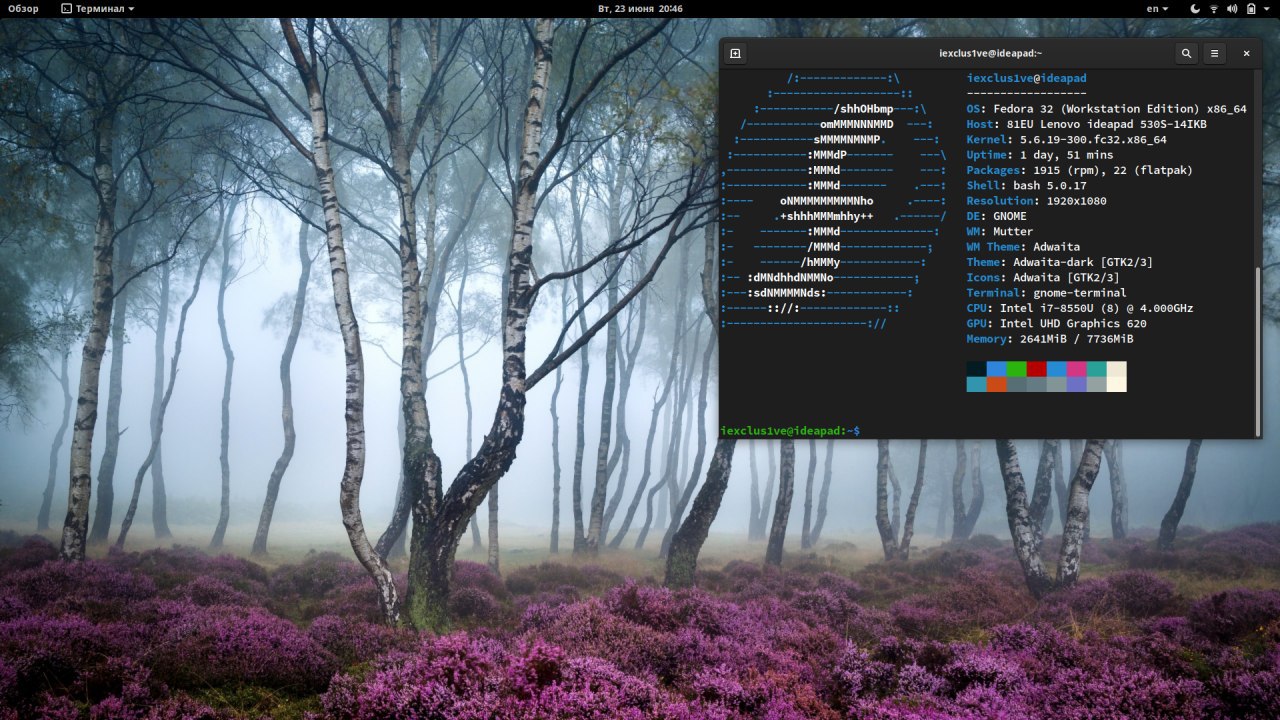This screenshot has width=1280, height=720.
Task: Click the Memory value '2641MiB / 7736MiB'
Action: pyautogui.click(x=1076, y=339)
